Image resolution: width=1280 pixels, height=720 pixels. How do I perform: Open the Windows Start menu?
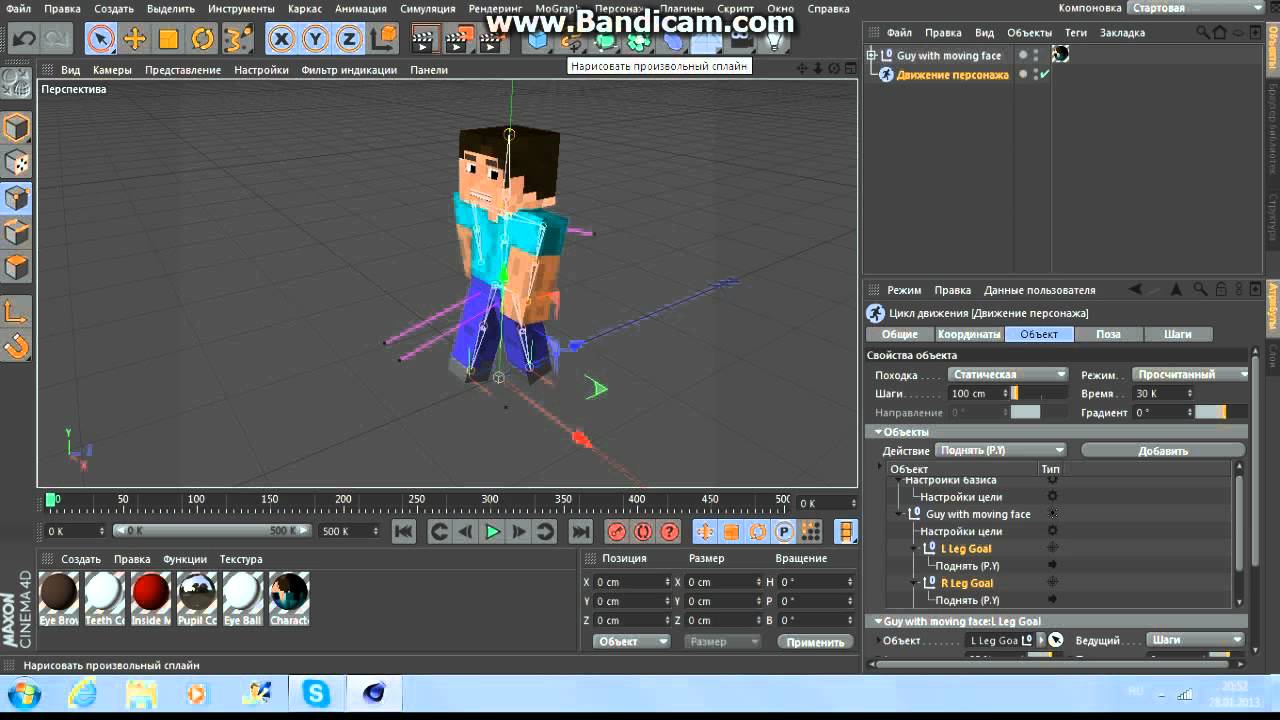(24, 692)
